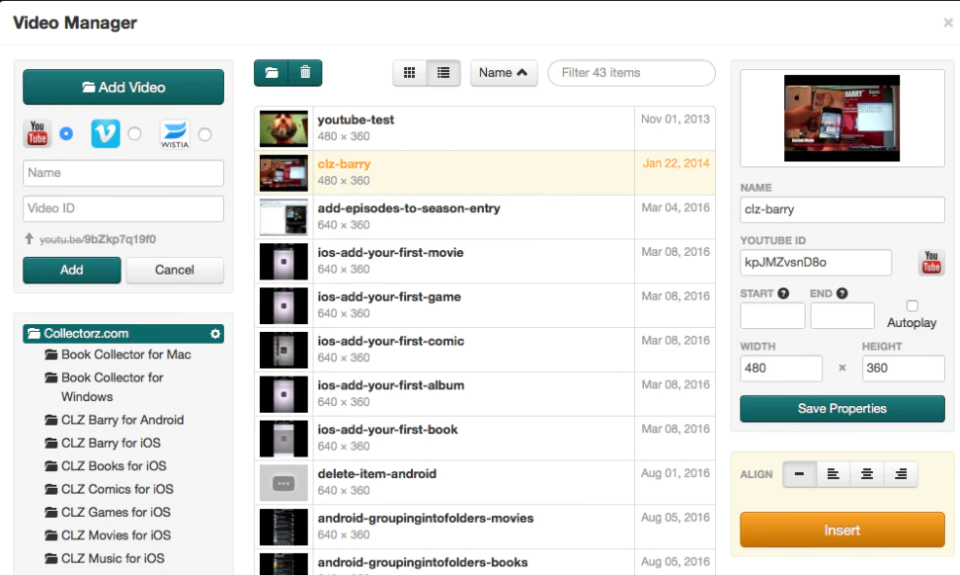Switch to list view icon
Screen dimensions: 960x575
pos(443,73)
